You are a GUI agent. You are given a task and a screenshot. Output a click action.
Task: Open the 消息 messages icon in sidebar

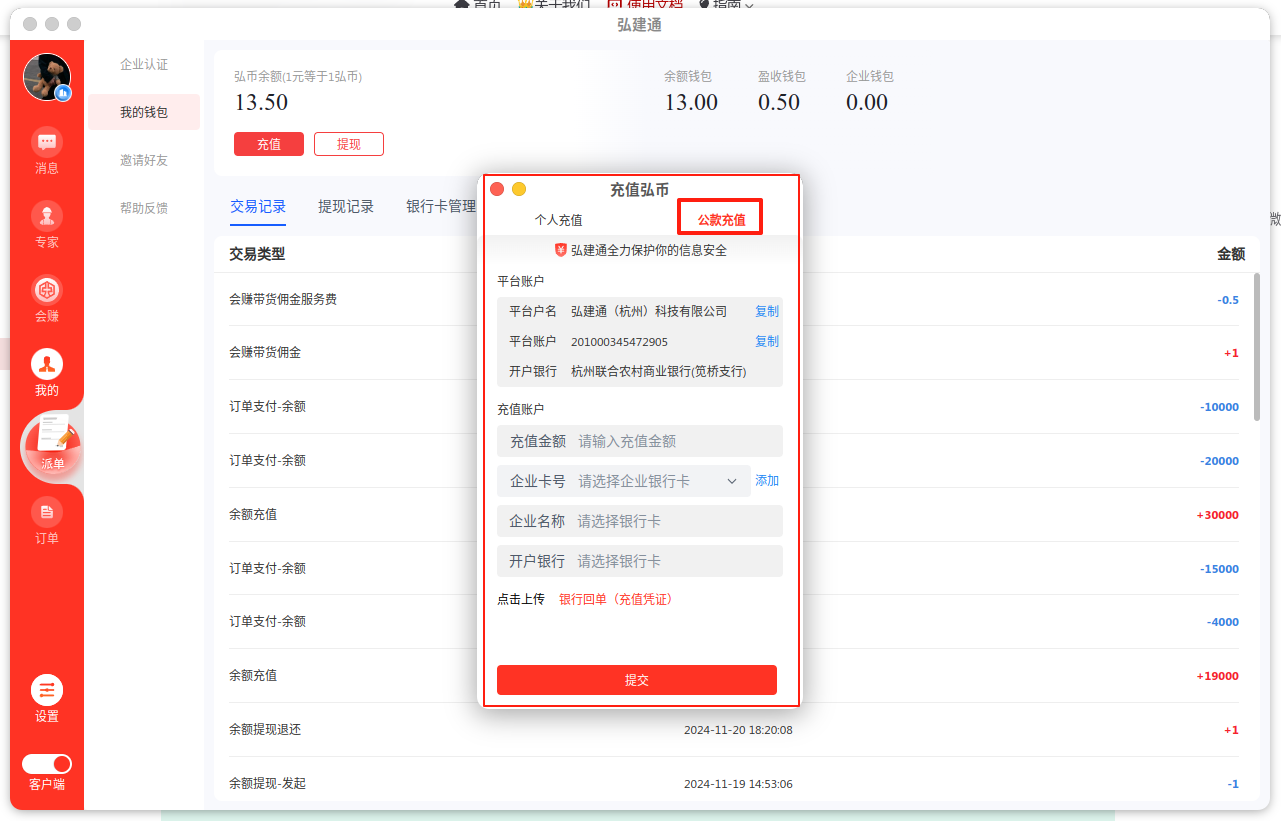point(47,143)
